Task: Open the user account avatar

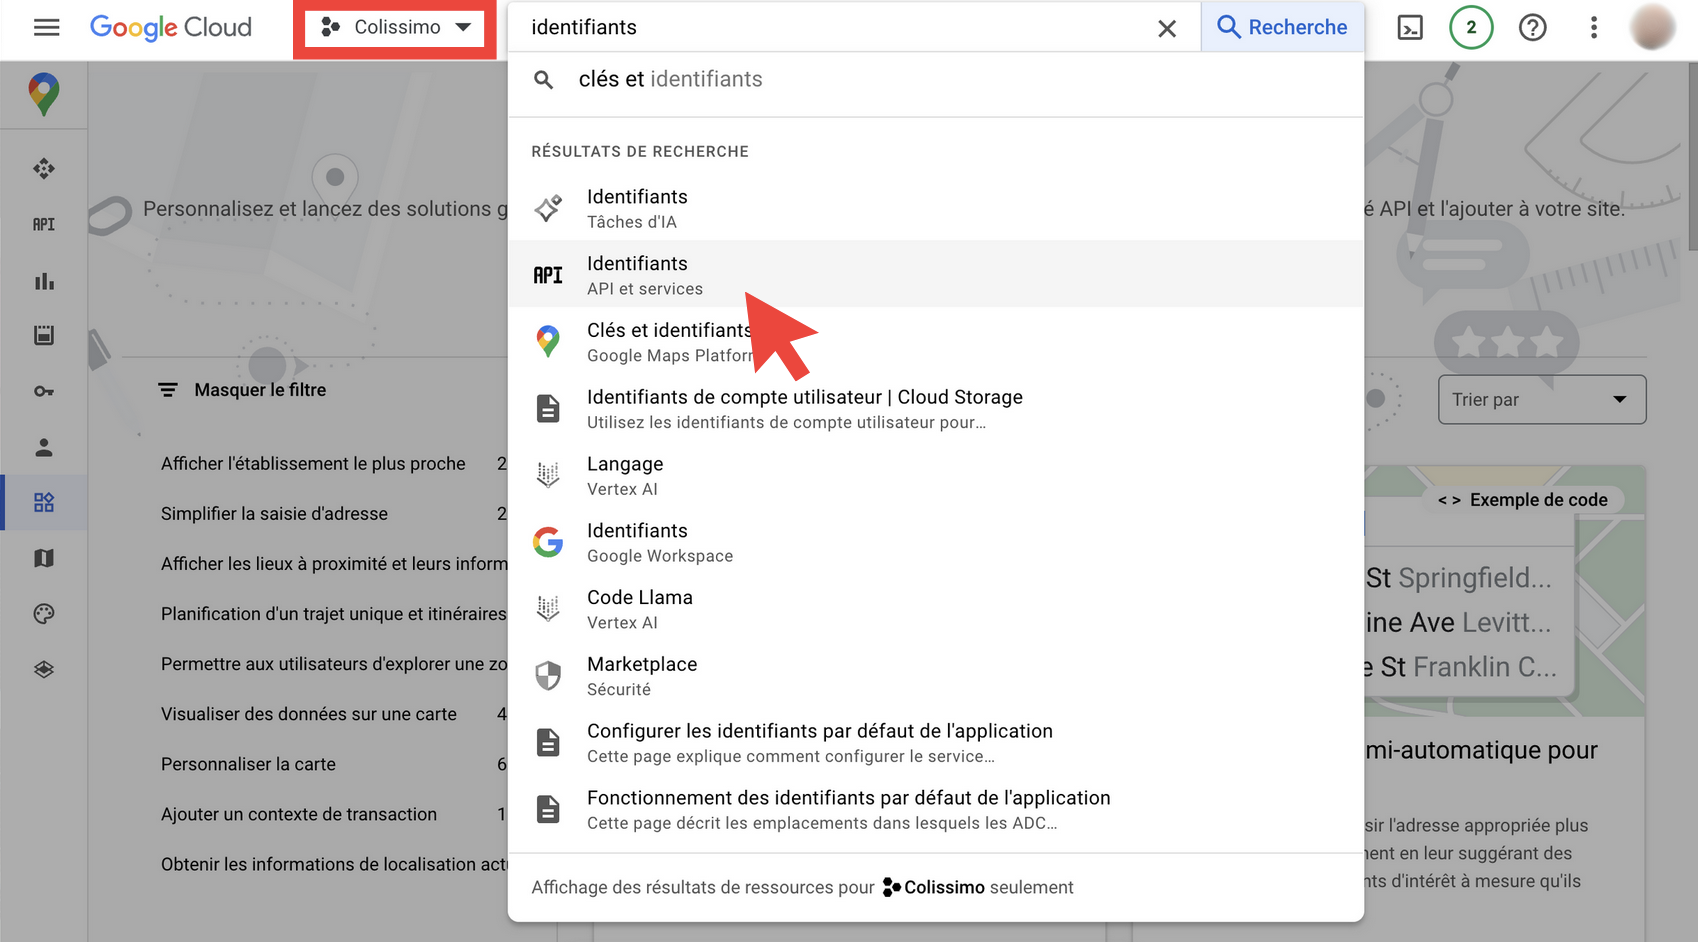Action: 1653,27
